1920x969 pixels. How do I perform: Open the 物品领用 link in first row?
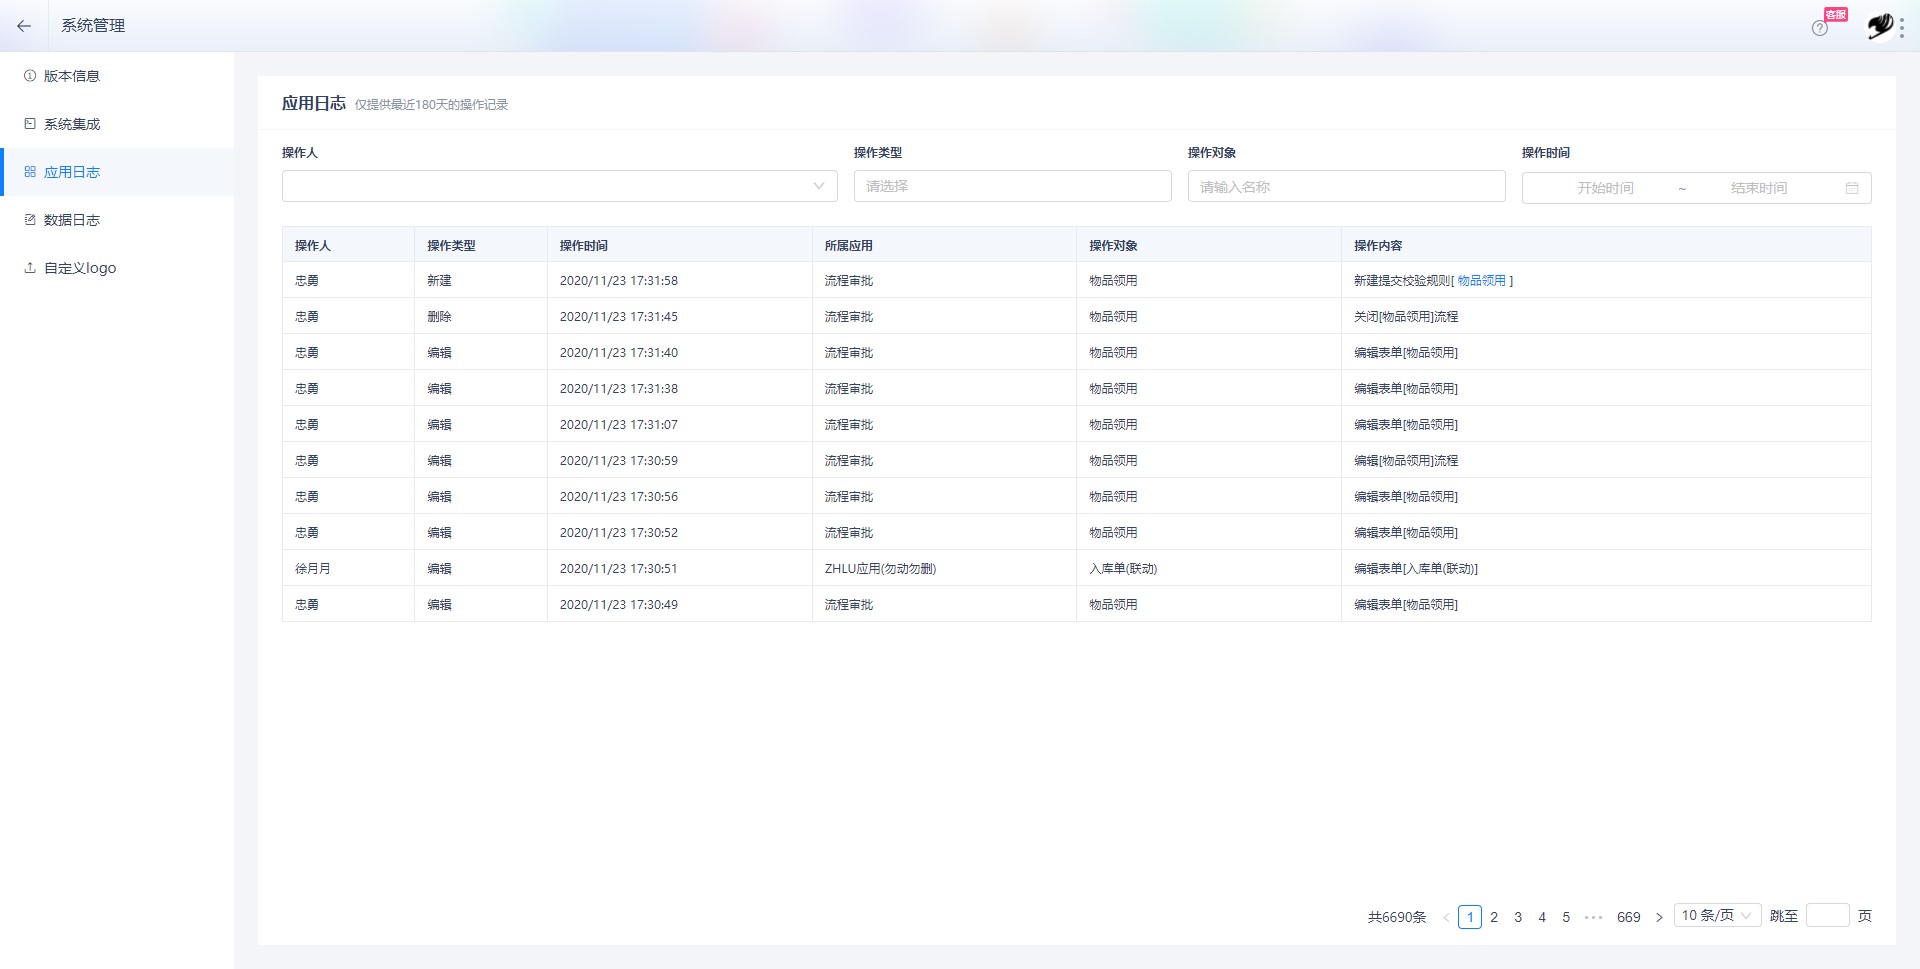tap(1481, 281)
